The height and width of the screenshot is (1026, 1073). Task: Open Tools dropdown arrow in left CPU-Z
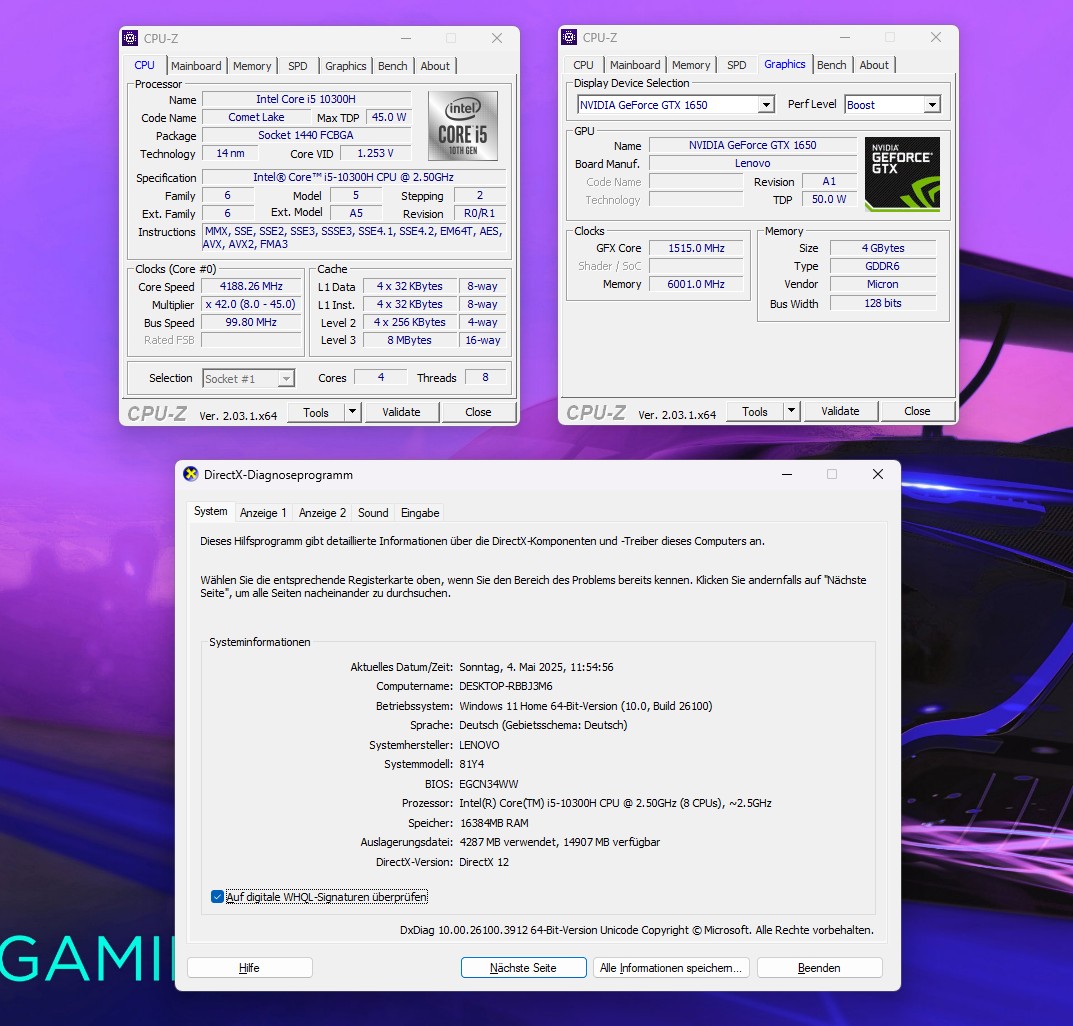pos(352,412)
